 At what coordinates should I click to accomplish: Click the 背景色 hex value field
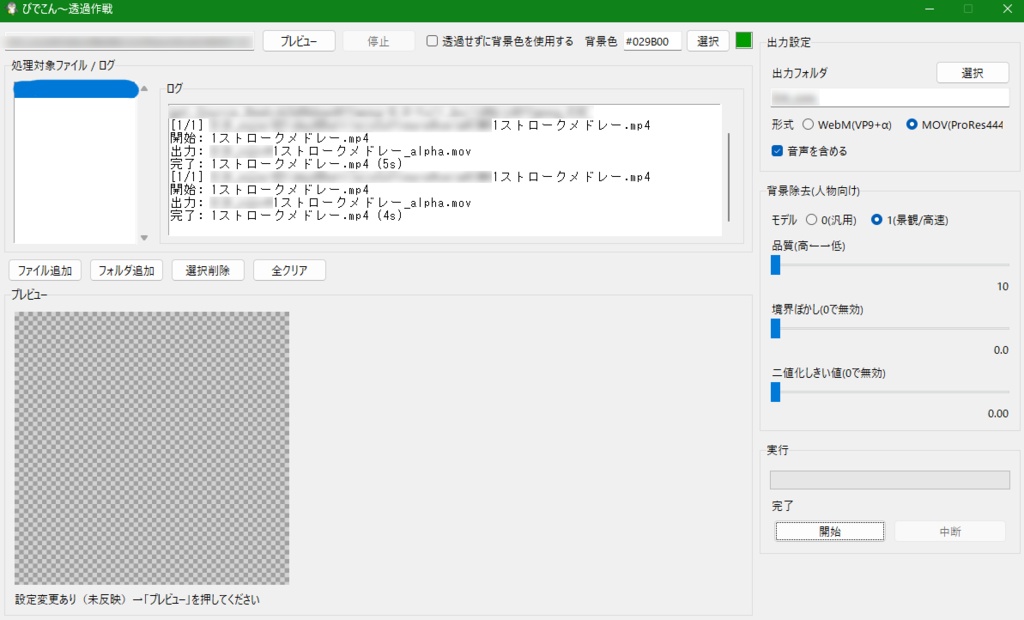click(x=652, y=41)
